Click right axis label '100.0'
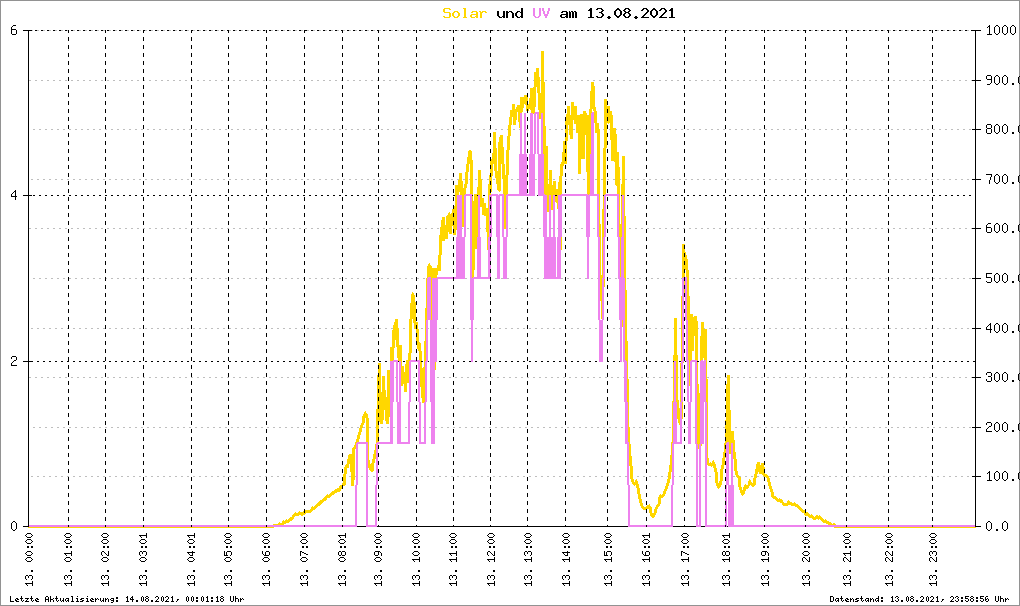Screen dimensions: 1020x606 (1000, 477)
